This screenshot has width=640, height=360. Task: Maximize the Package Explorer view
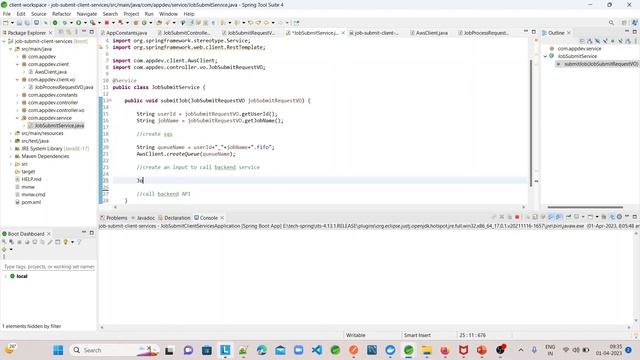pos(92,32)
